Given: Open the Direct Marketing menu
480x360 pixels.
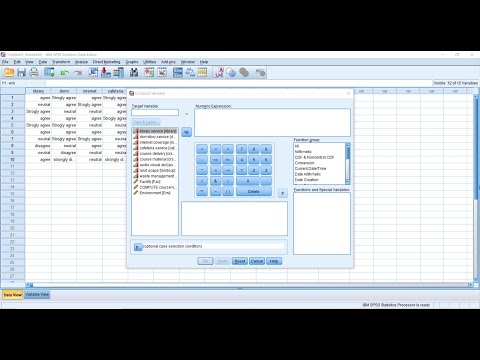Looking at the screenshot, I should point(106,62).
